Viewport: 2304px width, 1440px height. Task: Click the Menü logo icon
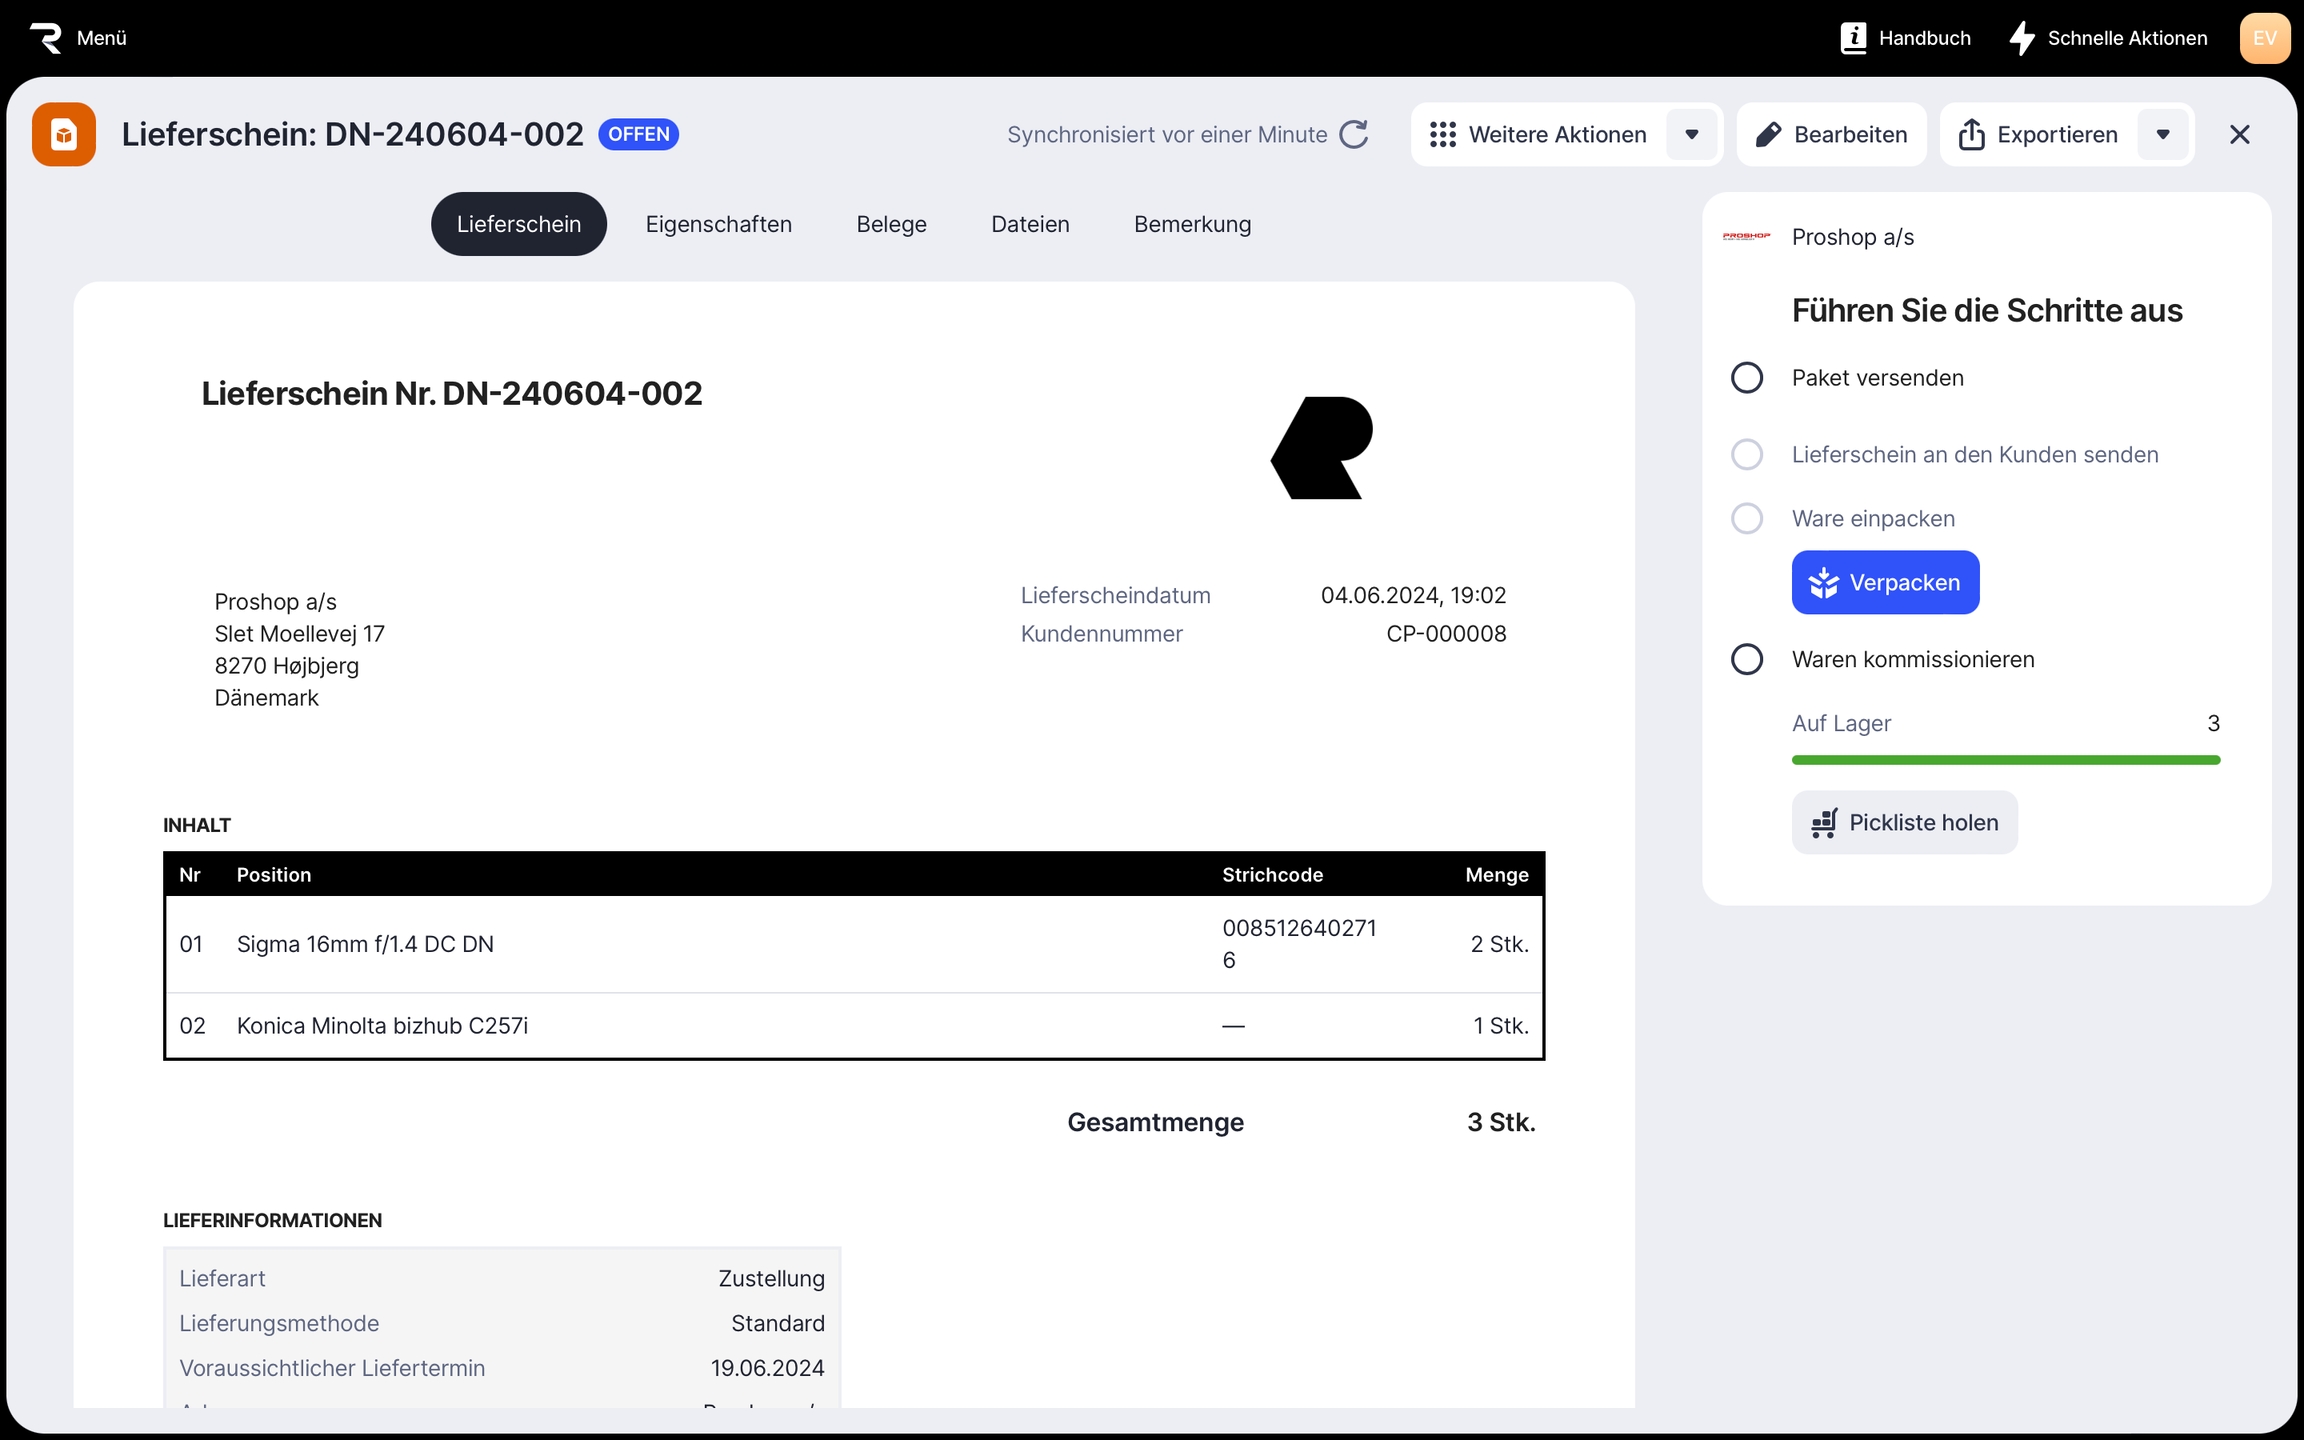point(46,38)
